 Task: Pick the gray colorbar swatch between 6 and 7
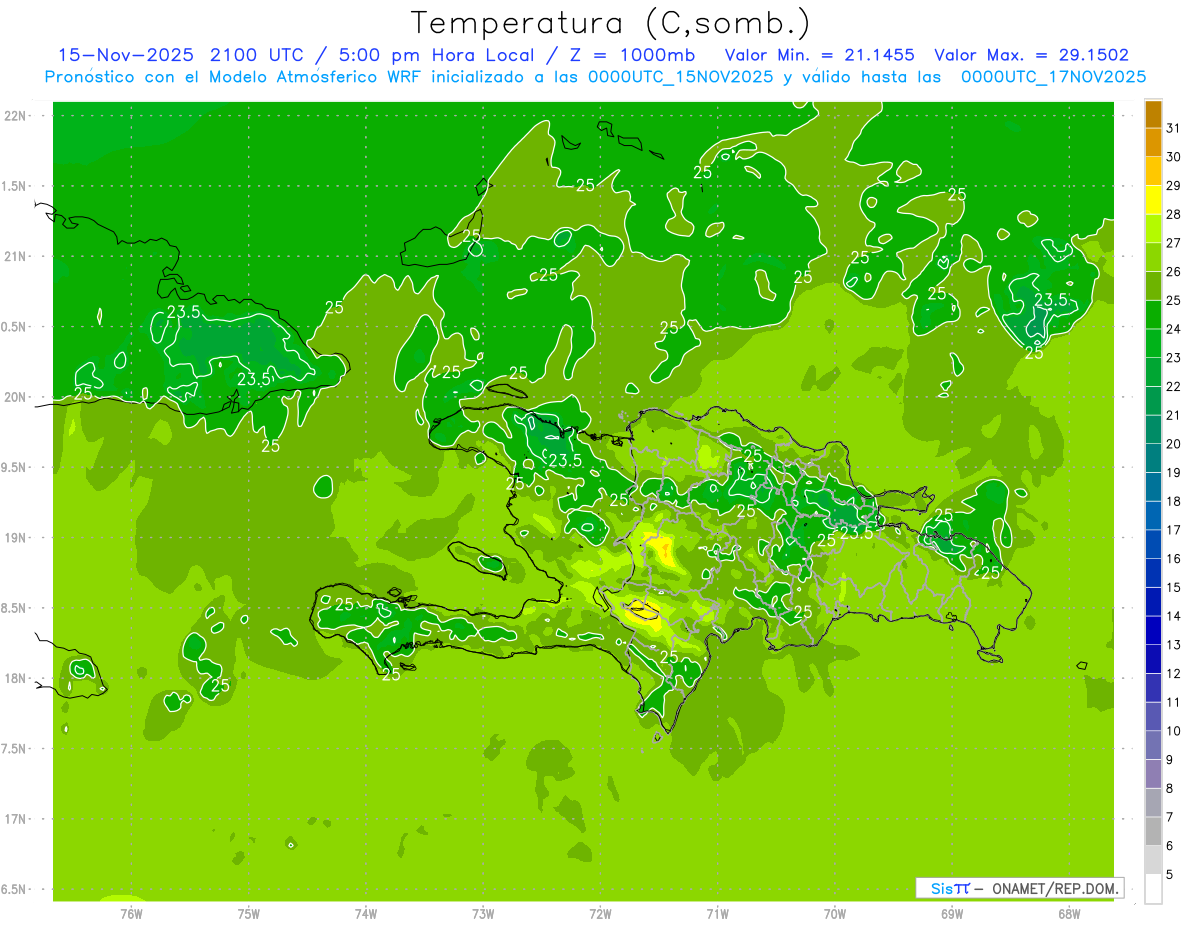pos(1153,832)
